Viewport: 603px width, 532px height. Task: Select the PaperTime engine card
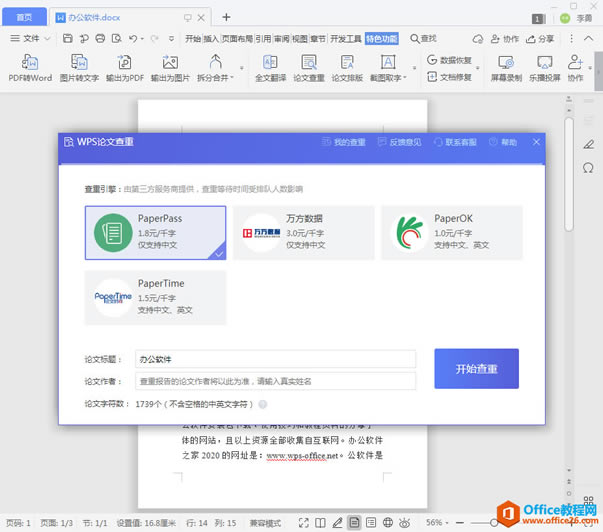(155, 298)
